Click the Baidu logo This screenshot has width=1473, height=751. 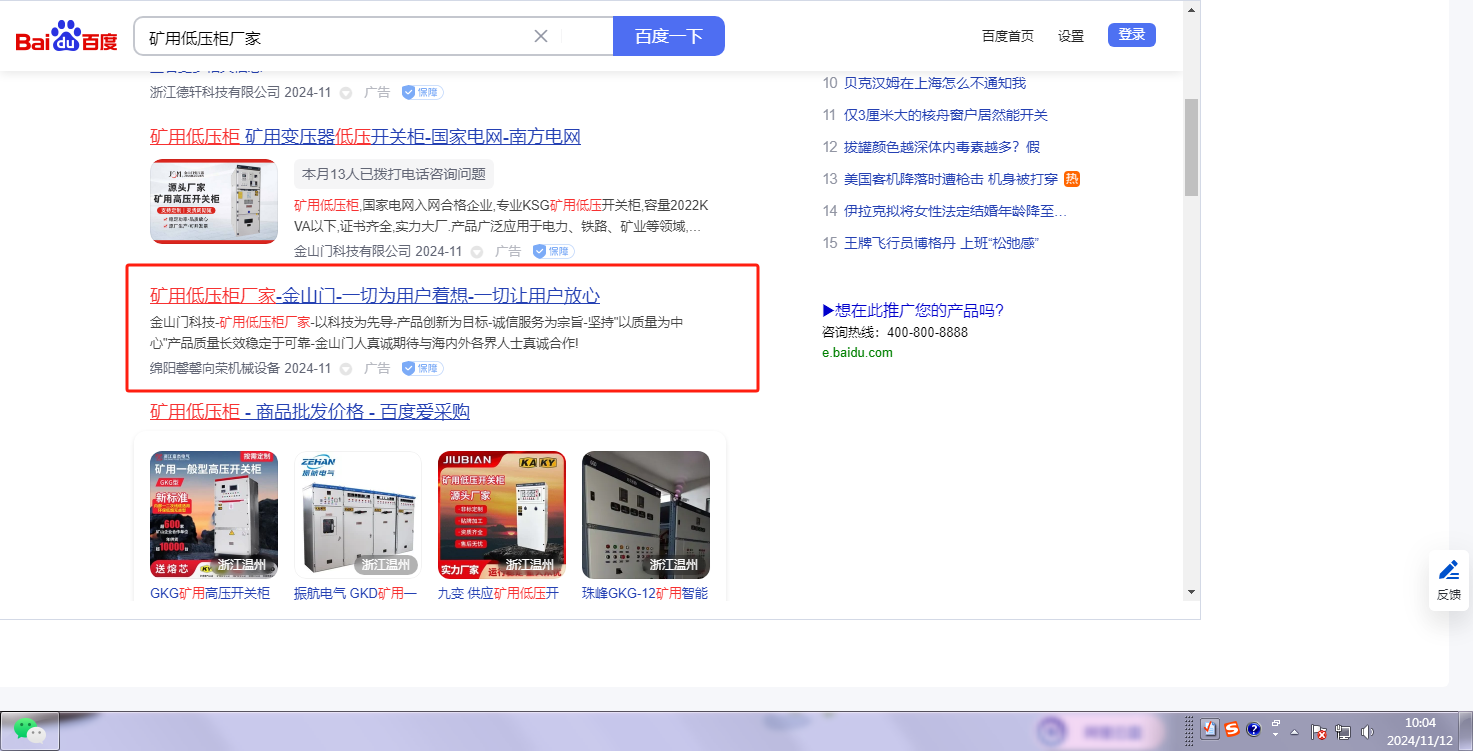(66, 37)
